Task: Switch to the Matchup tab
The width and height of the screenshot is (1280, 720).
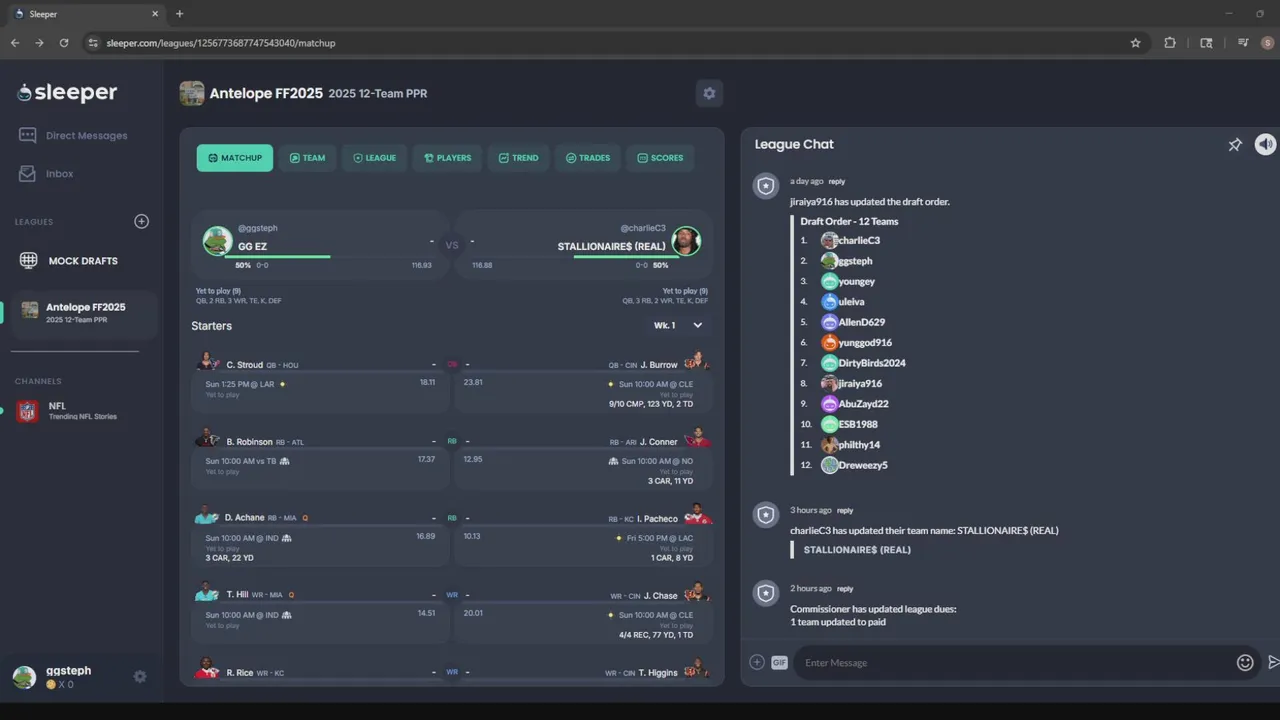Action: click(x=235, y=158)
